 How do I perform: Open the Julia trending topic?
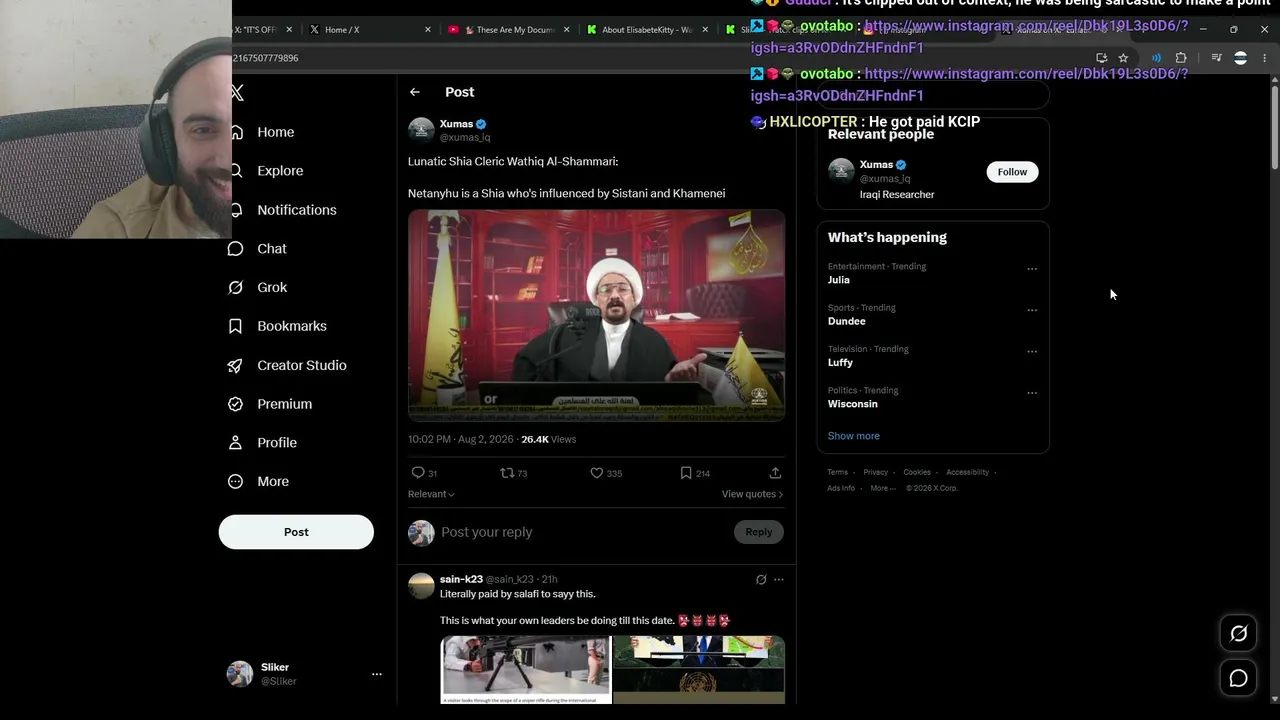838,280
